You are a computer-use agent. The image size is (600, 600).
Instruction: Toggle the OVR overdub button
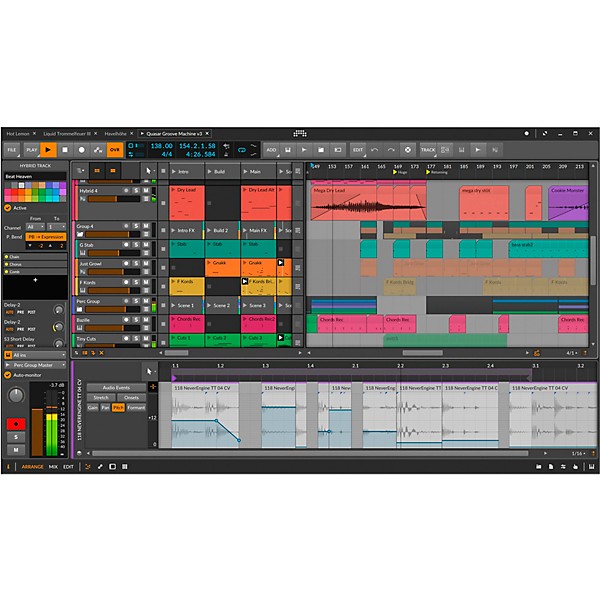click(115, 149)
